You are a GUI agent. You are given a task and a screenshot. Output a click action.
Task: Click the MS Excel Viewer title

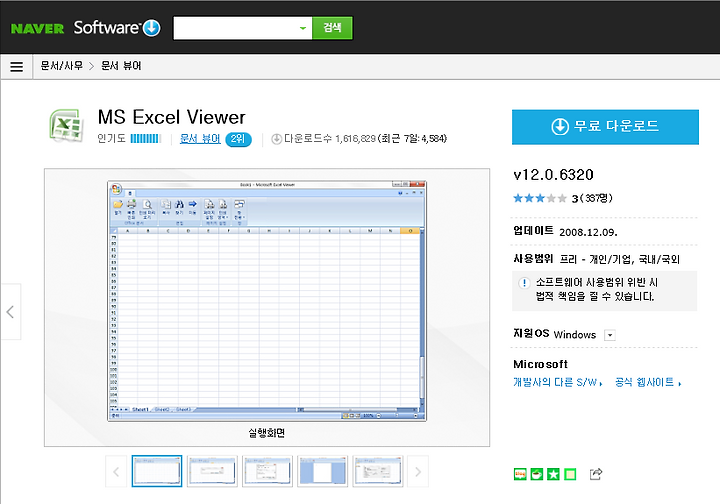(x=172, y=118)
